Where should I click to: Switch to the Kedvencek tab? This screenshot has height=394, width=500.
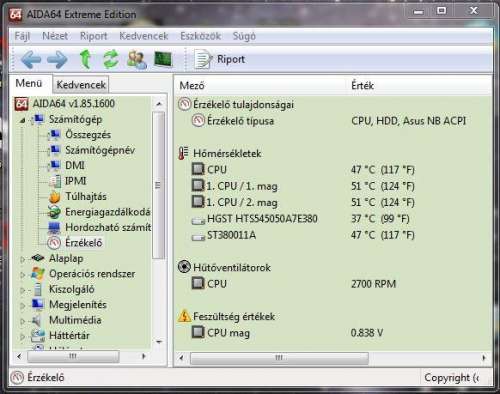(81, 85)
